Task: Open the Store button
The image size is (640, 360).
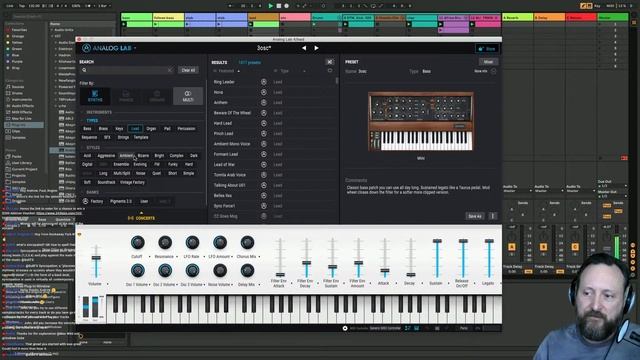Action: click(x=487, y=49)
